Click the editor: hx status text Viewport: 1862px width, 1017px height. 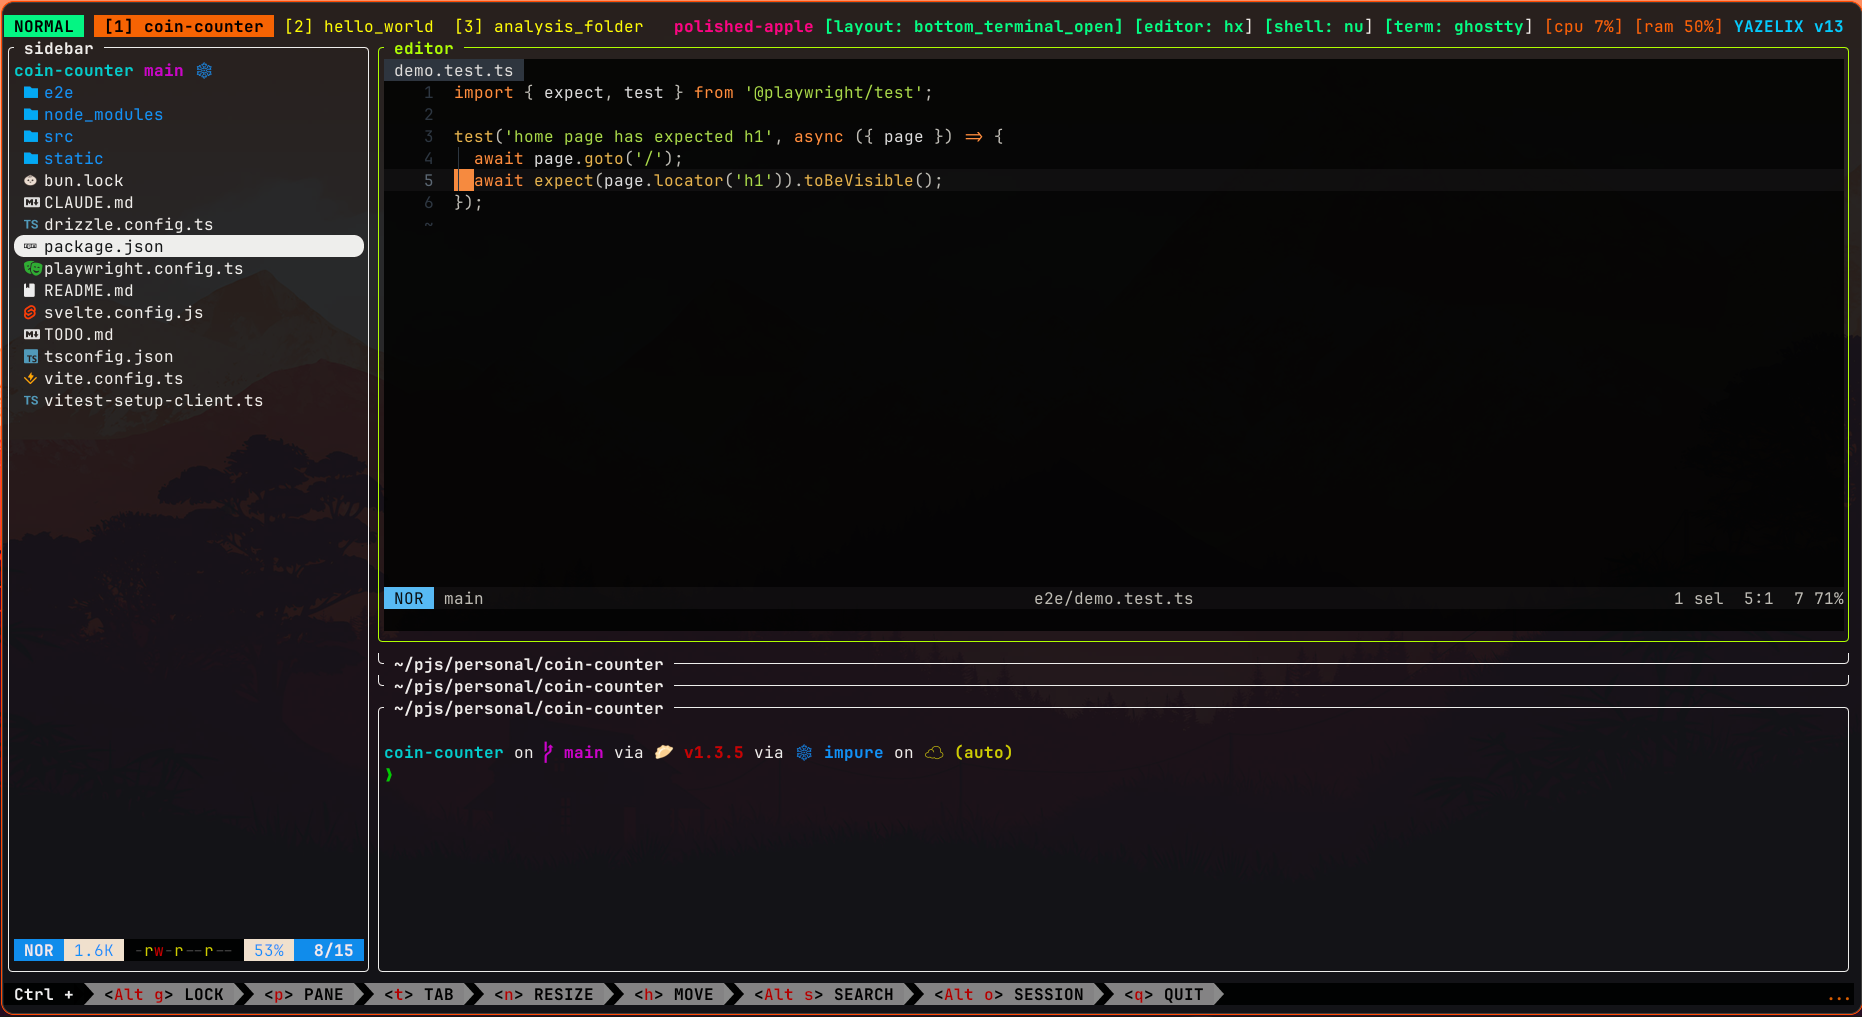click(x=1193, y=27)
